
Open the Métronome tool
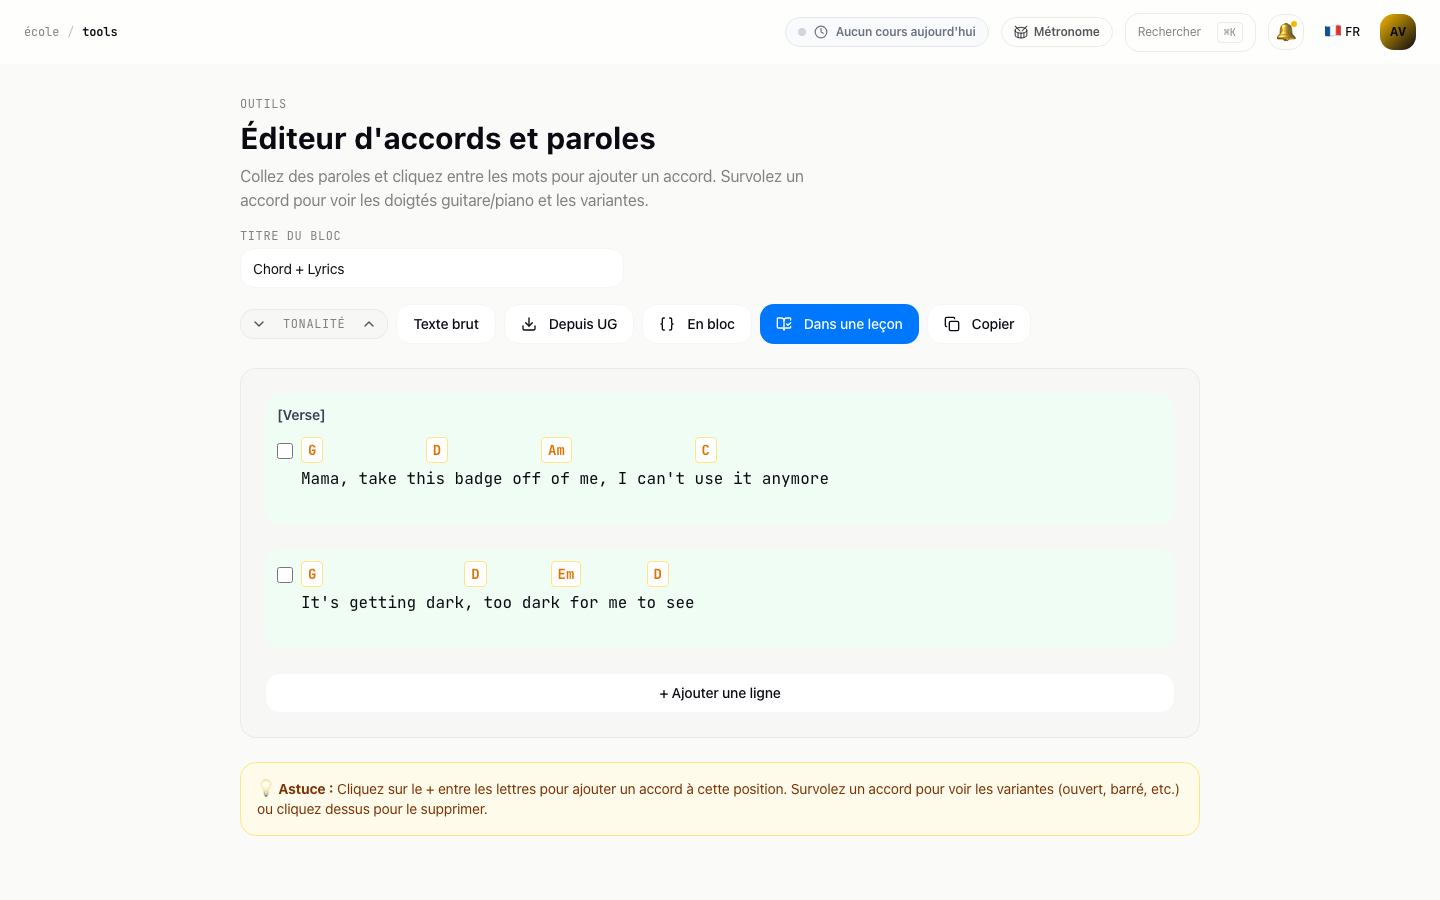(x=1057, y=32)
